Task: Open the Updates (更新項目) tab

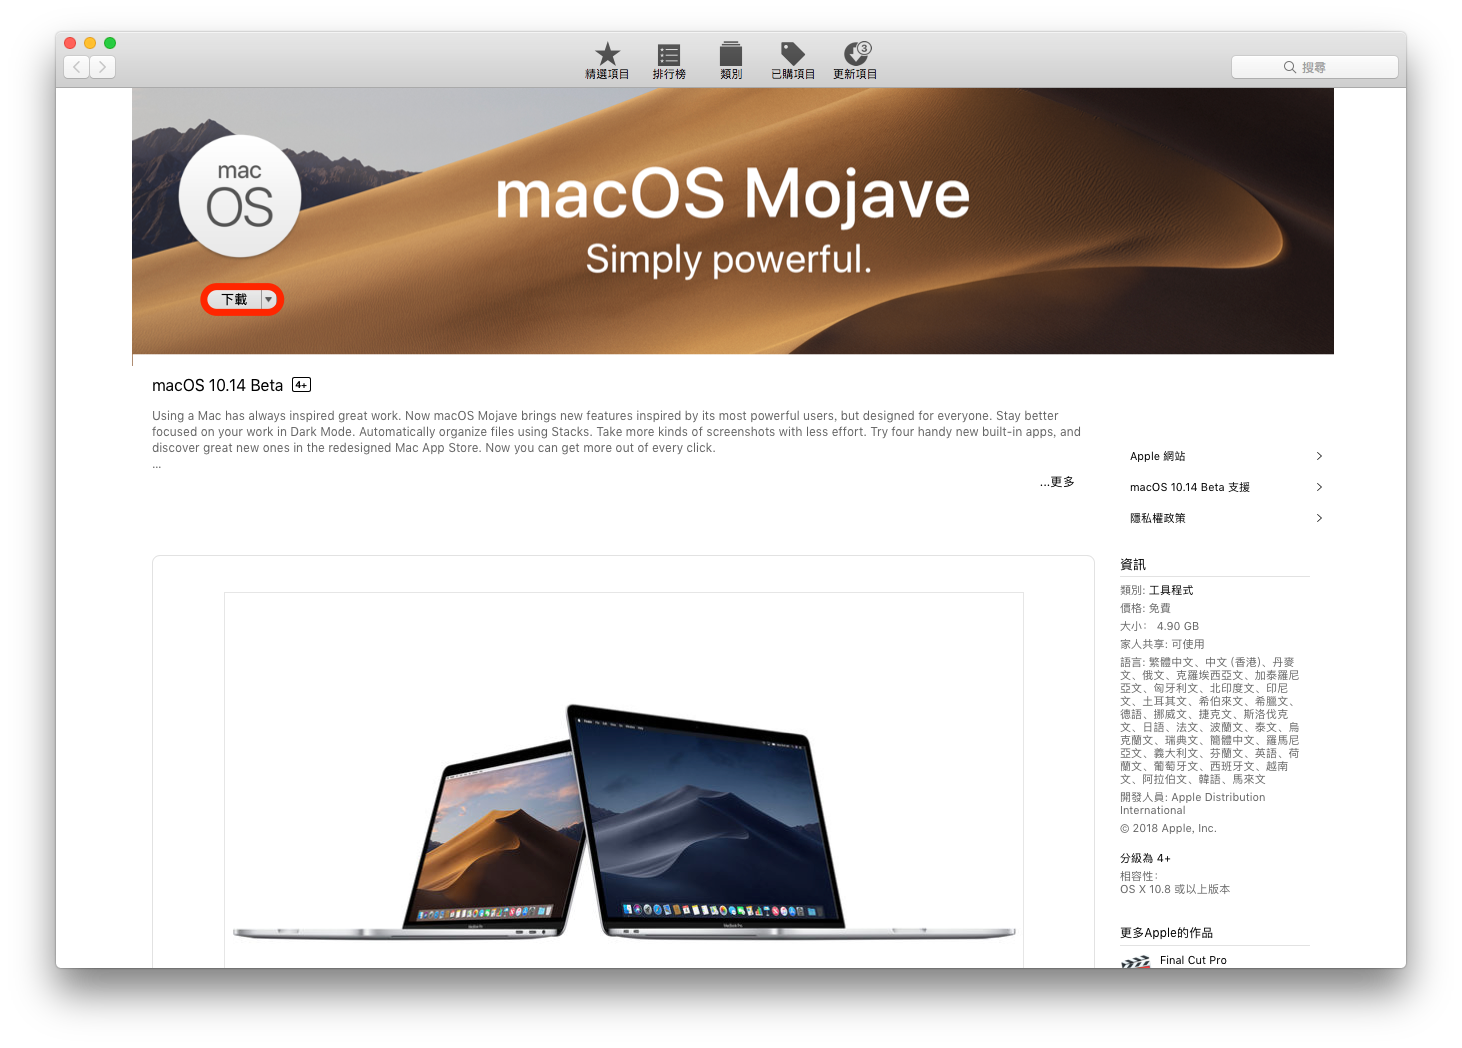Action: (x=855, y=61)
